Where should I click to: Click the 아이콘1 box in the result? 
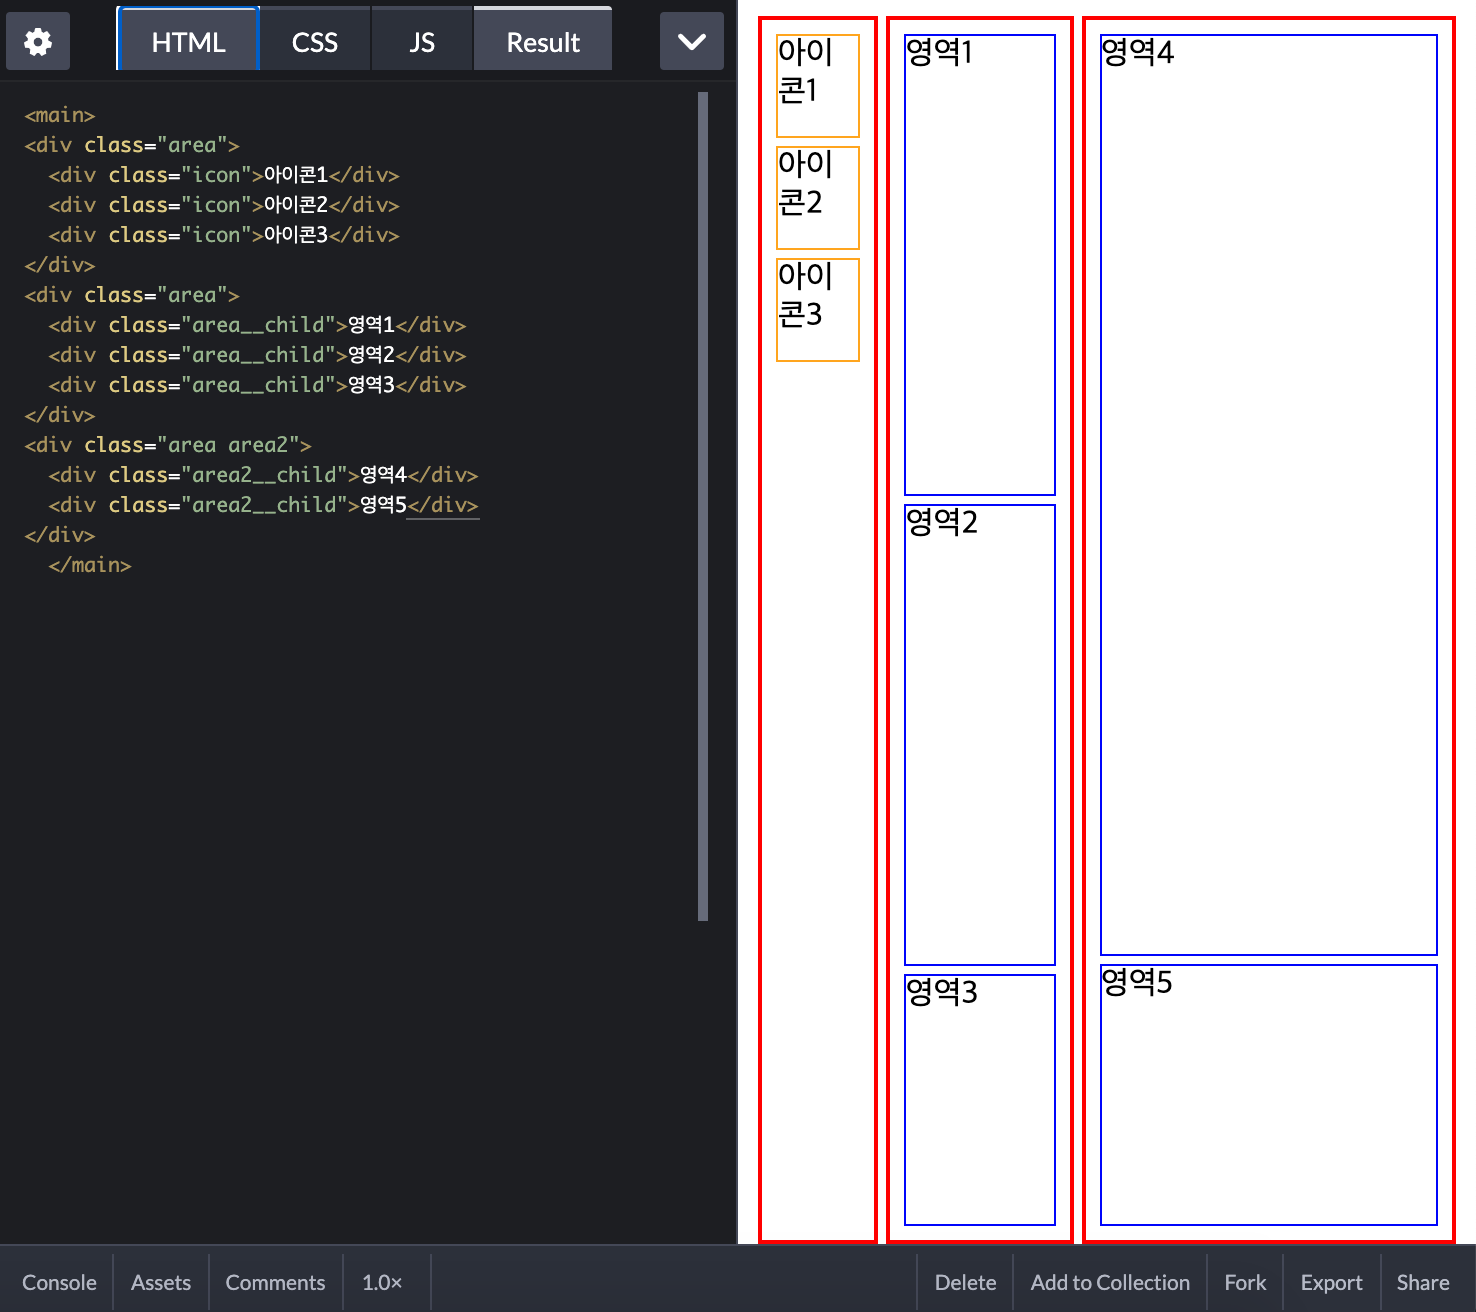tap(818, 86)
